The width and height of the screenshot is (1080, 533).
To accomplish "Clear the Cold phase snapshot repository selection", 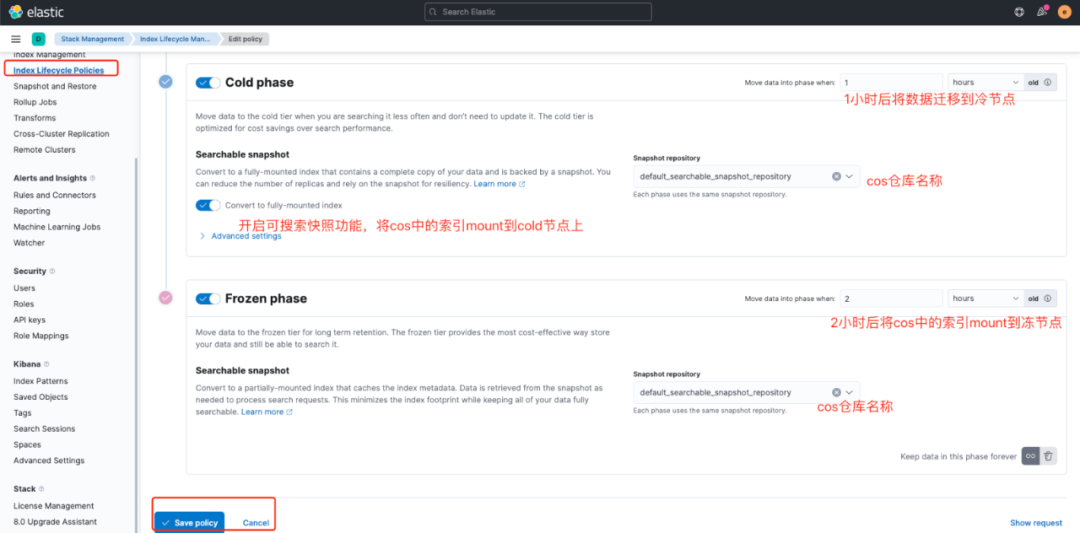I will click(x=836, y=176).
